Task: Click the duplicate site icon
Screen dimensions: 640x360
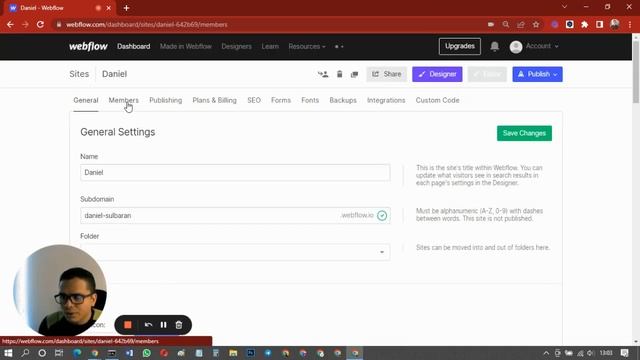Action: point(354,74)
